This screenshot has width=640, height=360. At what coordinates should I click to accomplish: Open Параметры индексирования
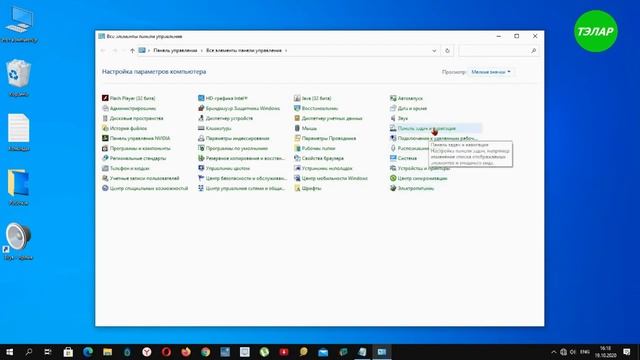(233, 138)
